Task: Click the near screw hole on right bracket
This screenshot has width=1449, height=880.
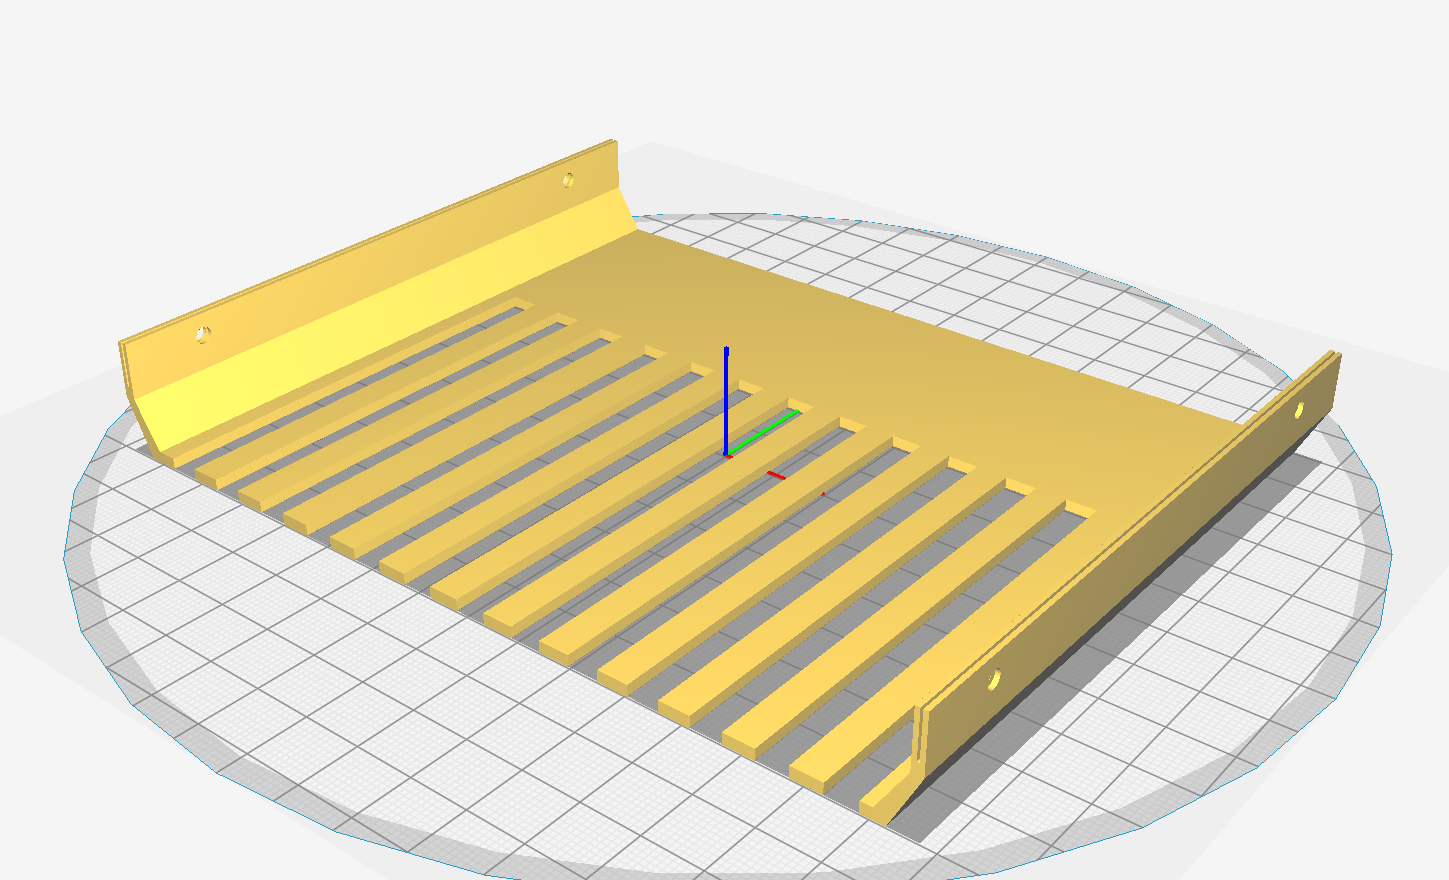Action: pos(994,680)
